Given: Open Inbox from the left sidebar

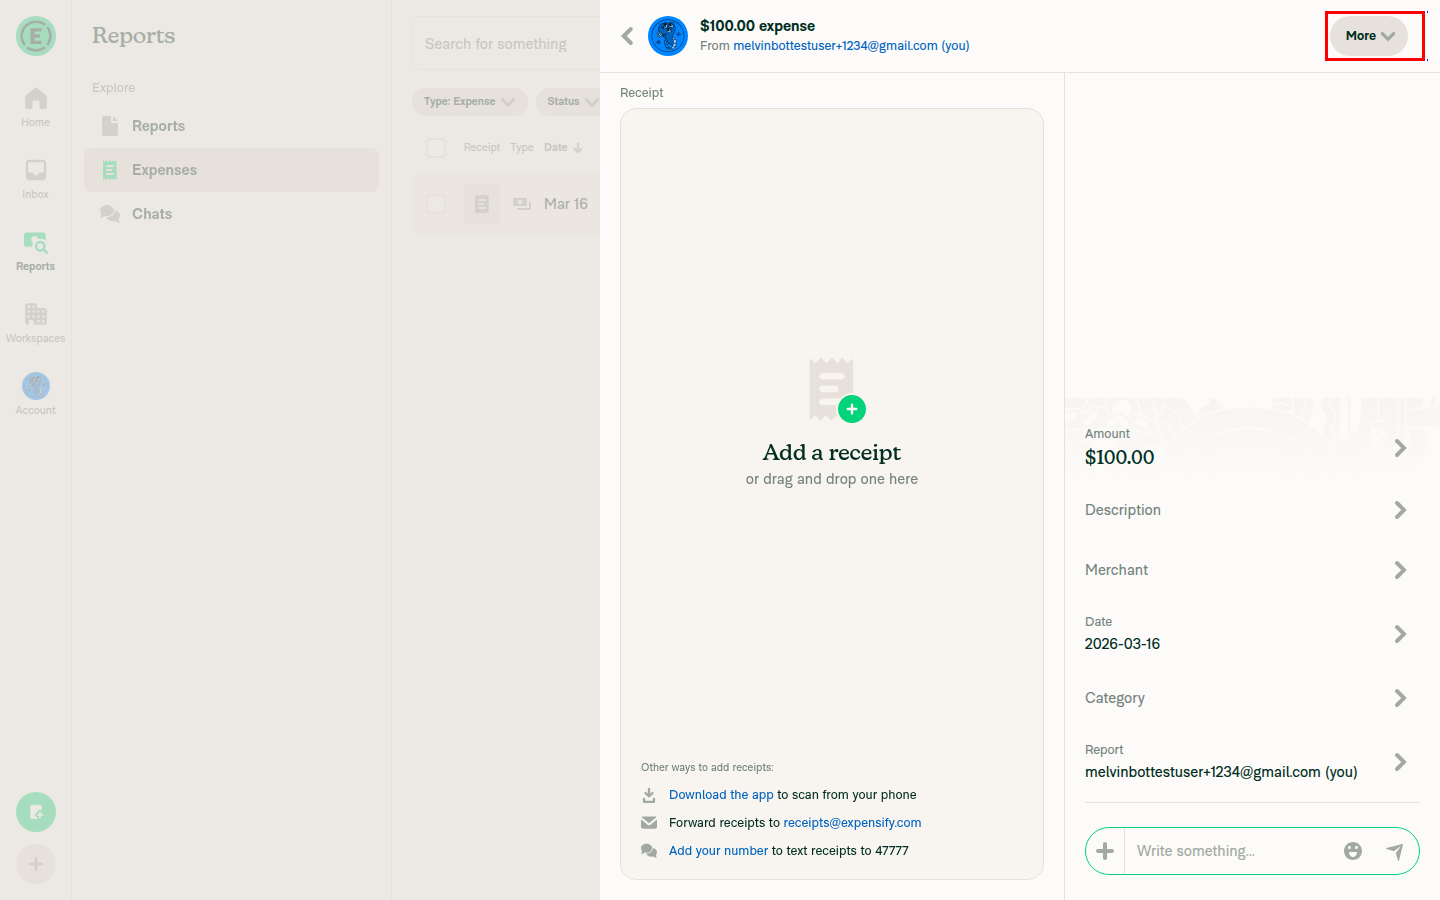Looking at the screenshot, I should click(36, 178).
